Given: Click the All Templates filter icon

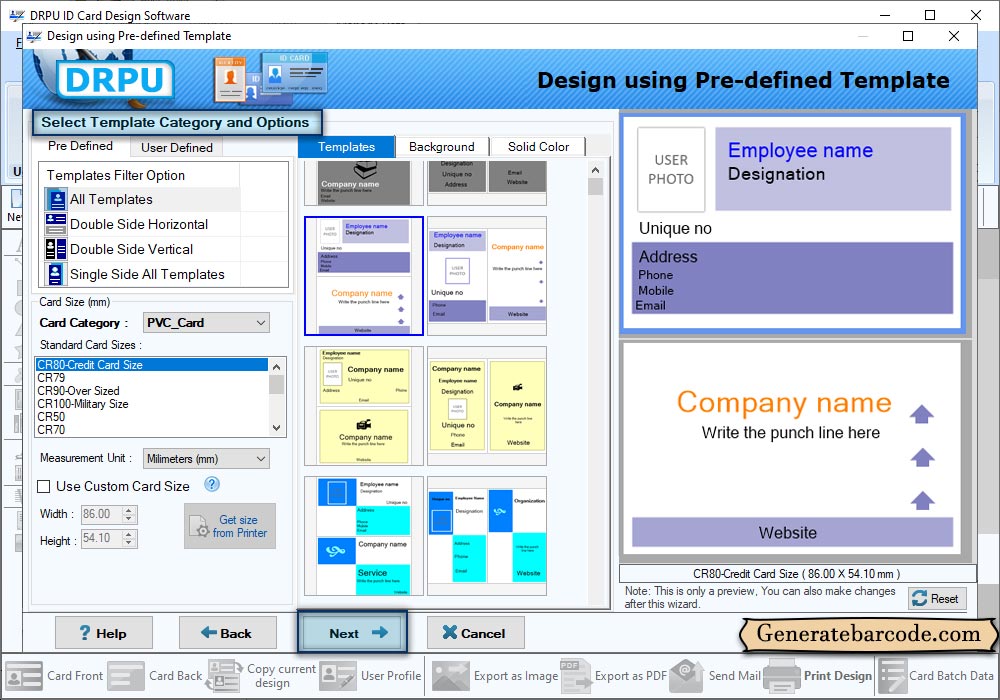Looking at the screenshot, I should (x=56, y=200).
